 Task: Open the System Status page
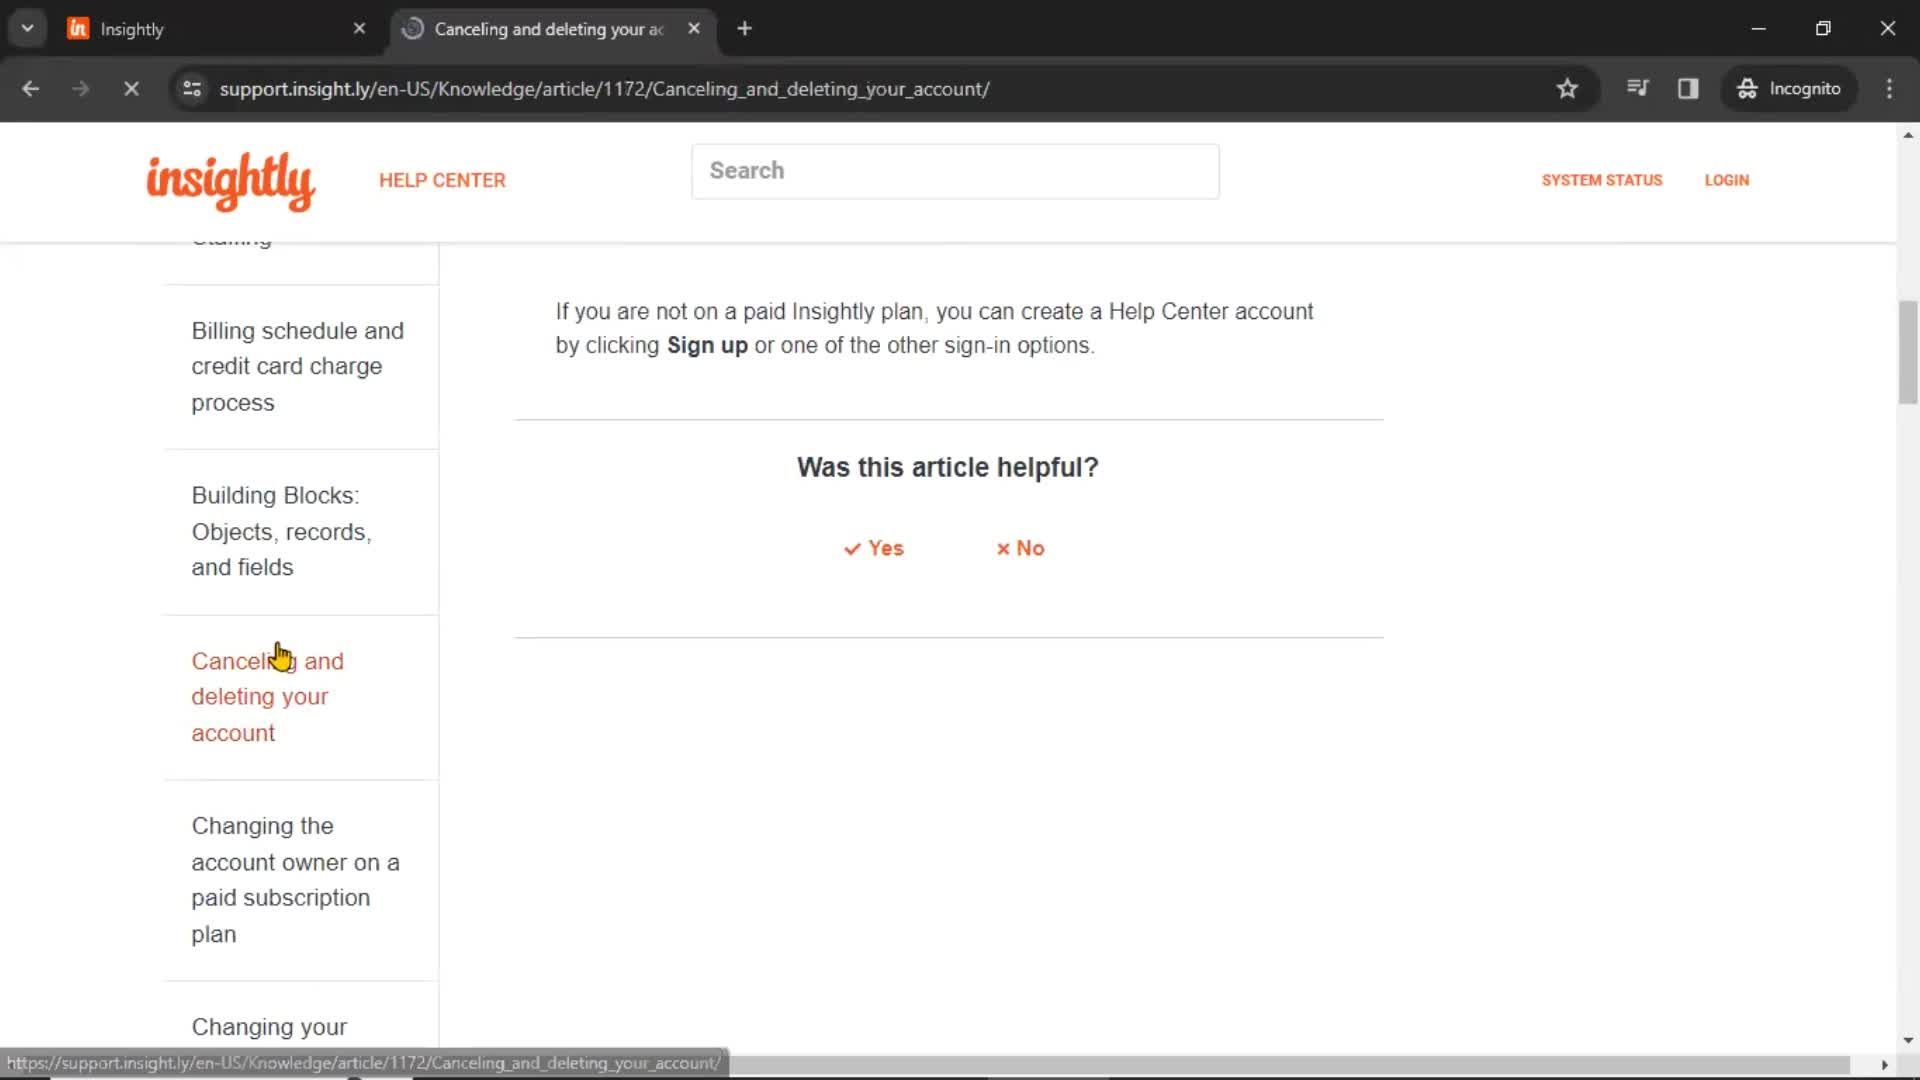pyautogui.click(x=1602, y=180)
